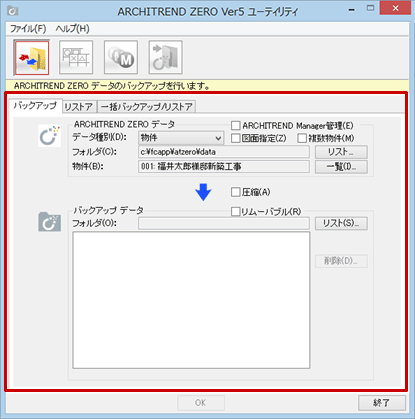Open the second toolbar icon with grid symbols
The width and height of the screenshot is (415, 419).
point(76,58)
